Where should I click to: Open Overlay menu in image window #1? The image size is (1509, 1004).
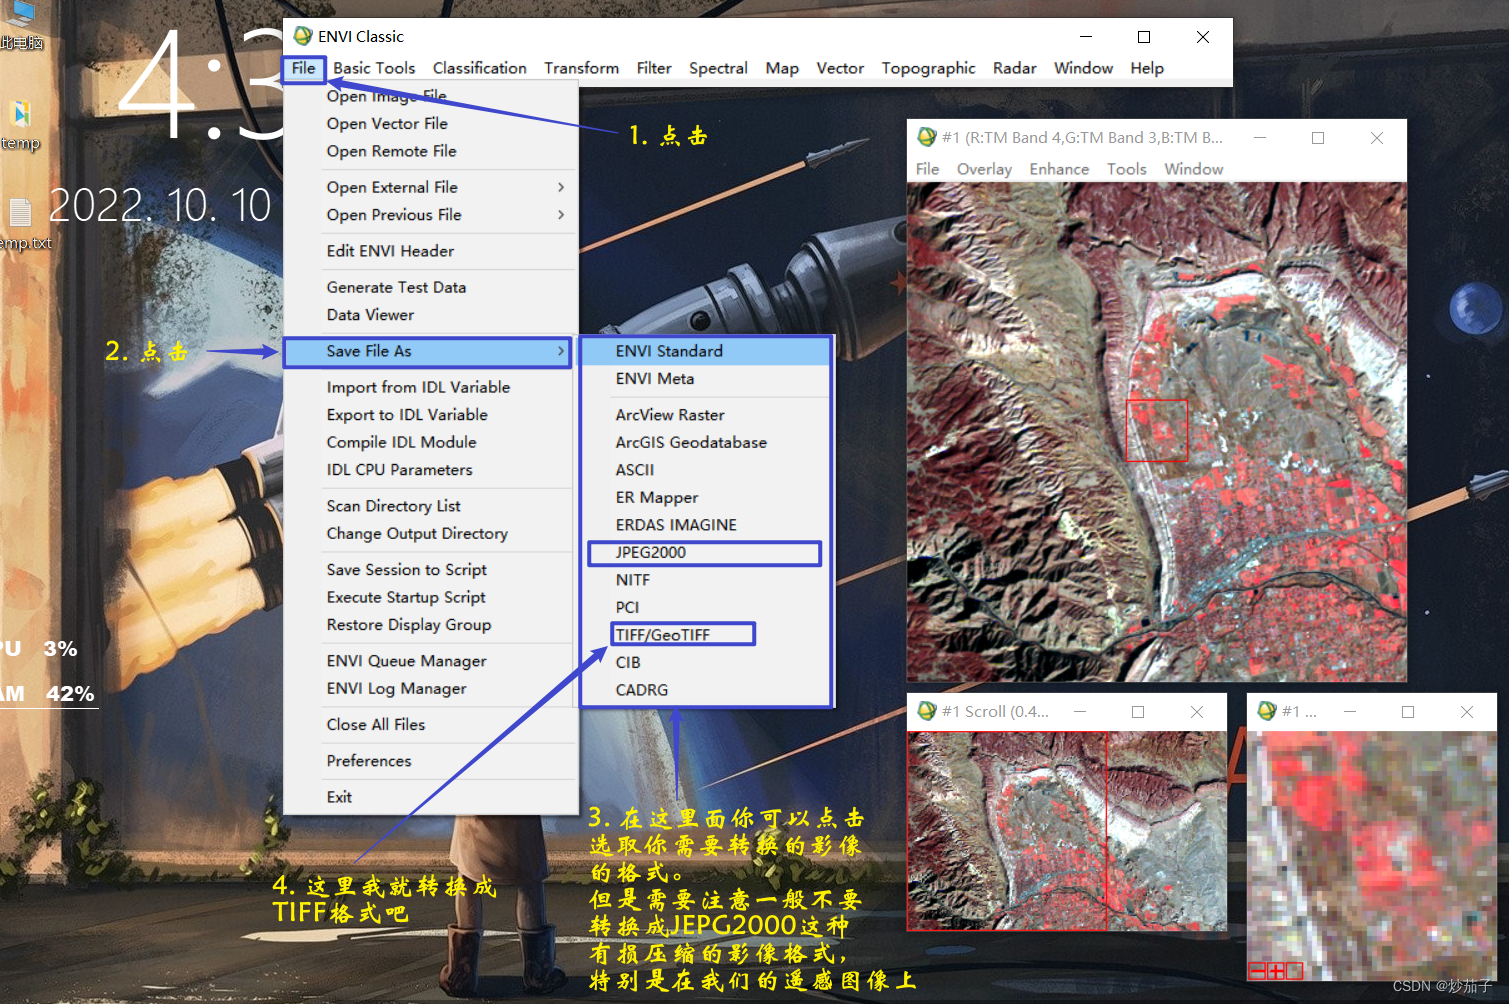[x=984, y=169]
